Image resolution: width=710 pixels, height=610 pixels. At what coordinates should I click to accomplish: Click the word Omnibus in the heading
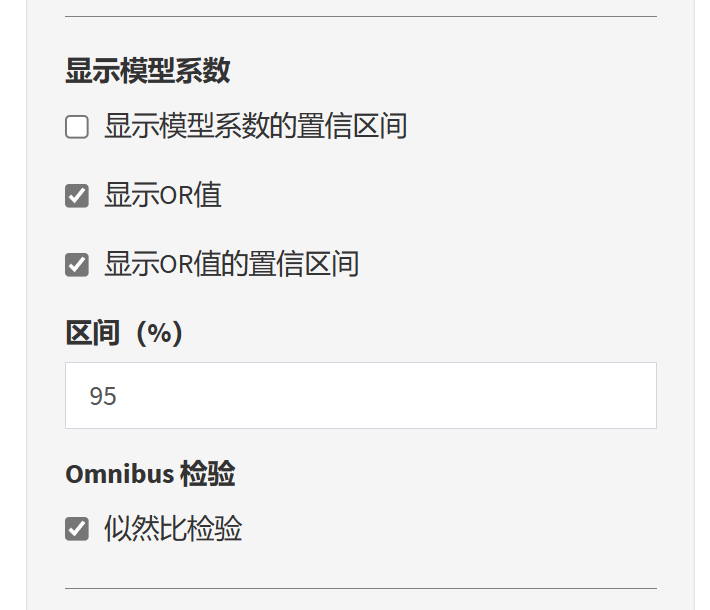(119, 474)
